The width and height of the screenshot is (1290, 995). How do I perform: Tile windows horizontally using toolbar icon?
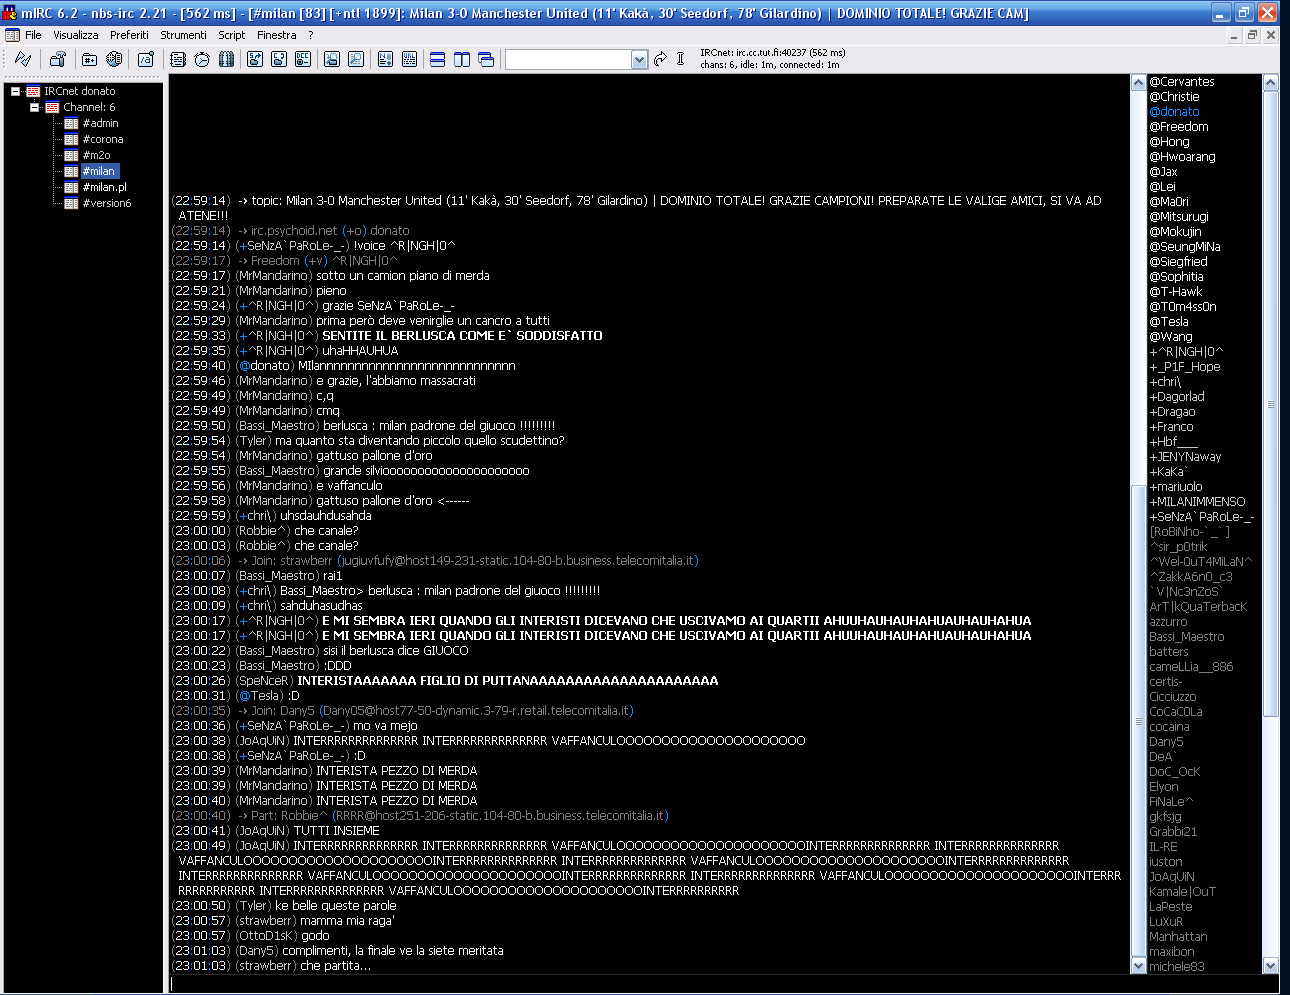pos(437,60)
